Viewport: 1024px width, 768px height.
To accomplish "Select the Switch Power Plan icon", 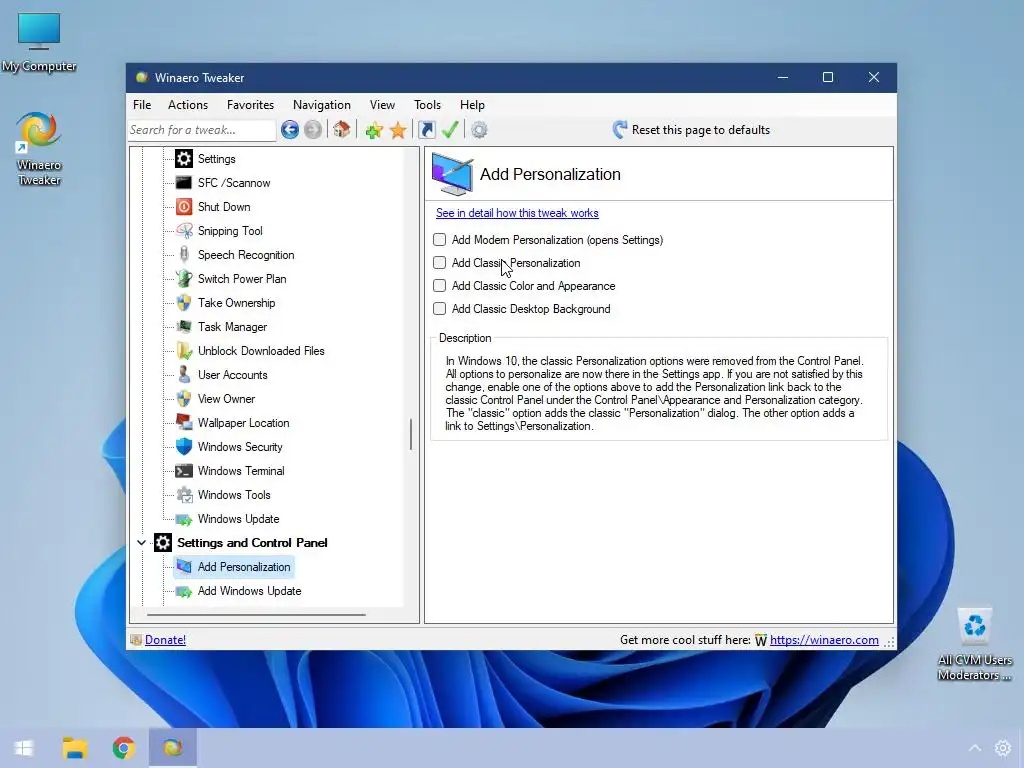I will click(184, 279).
